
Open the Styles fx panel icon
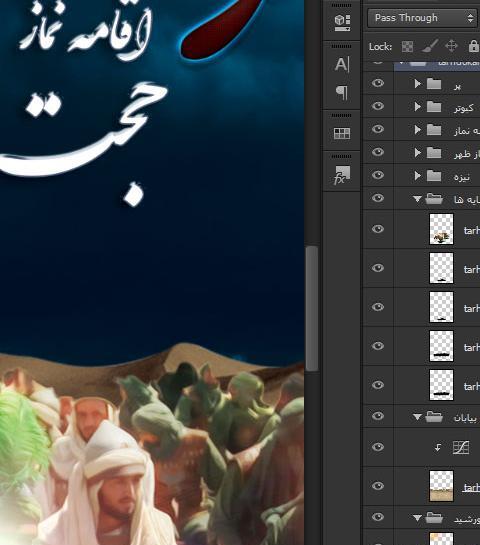click(342, 175)
